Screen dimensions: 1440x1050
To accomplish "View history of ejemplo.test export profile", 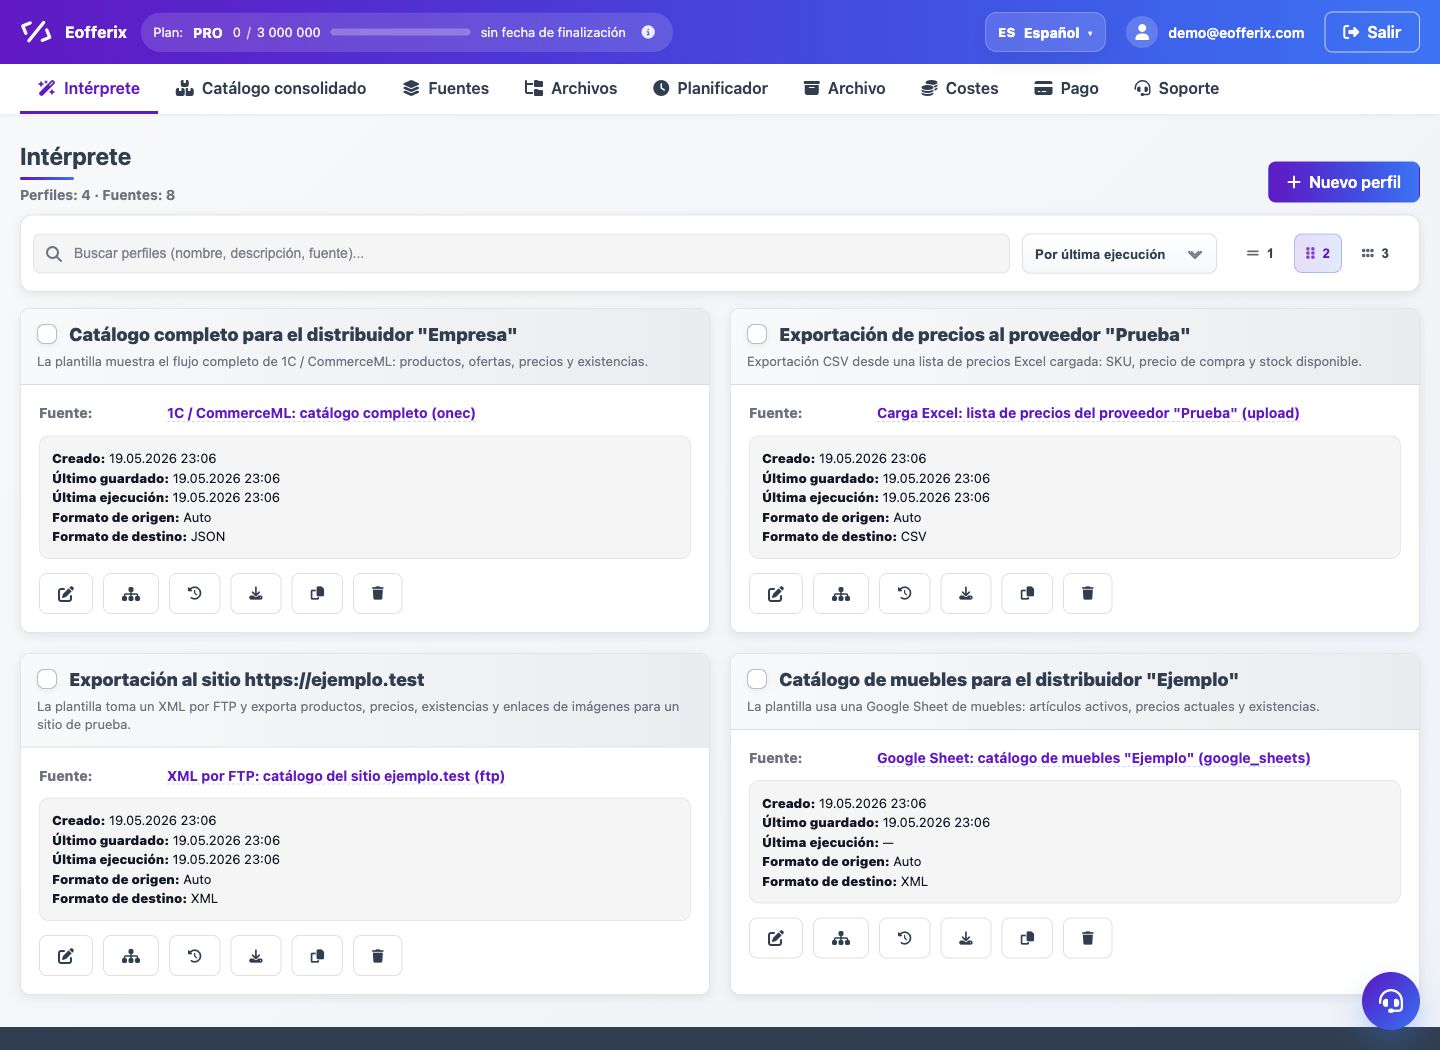I will (195, 956).
